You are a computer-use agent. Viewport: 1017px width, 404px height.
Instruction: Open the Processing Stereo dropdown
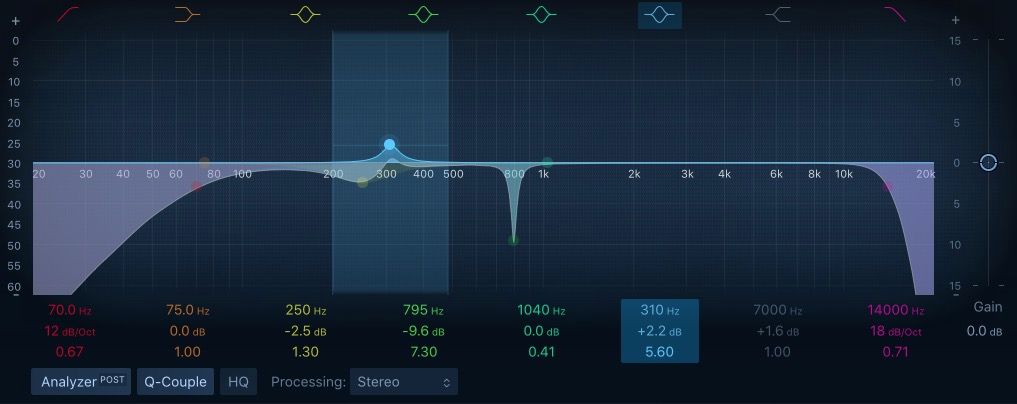403,381
